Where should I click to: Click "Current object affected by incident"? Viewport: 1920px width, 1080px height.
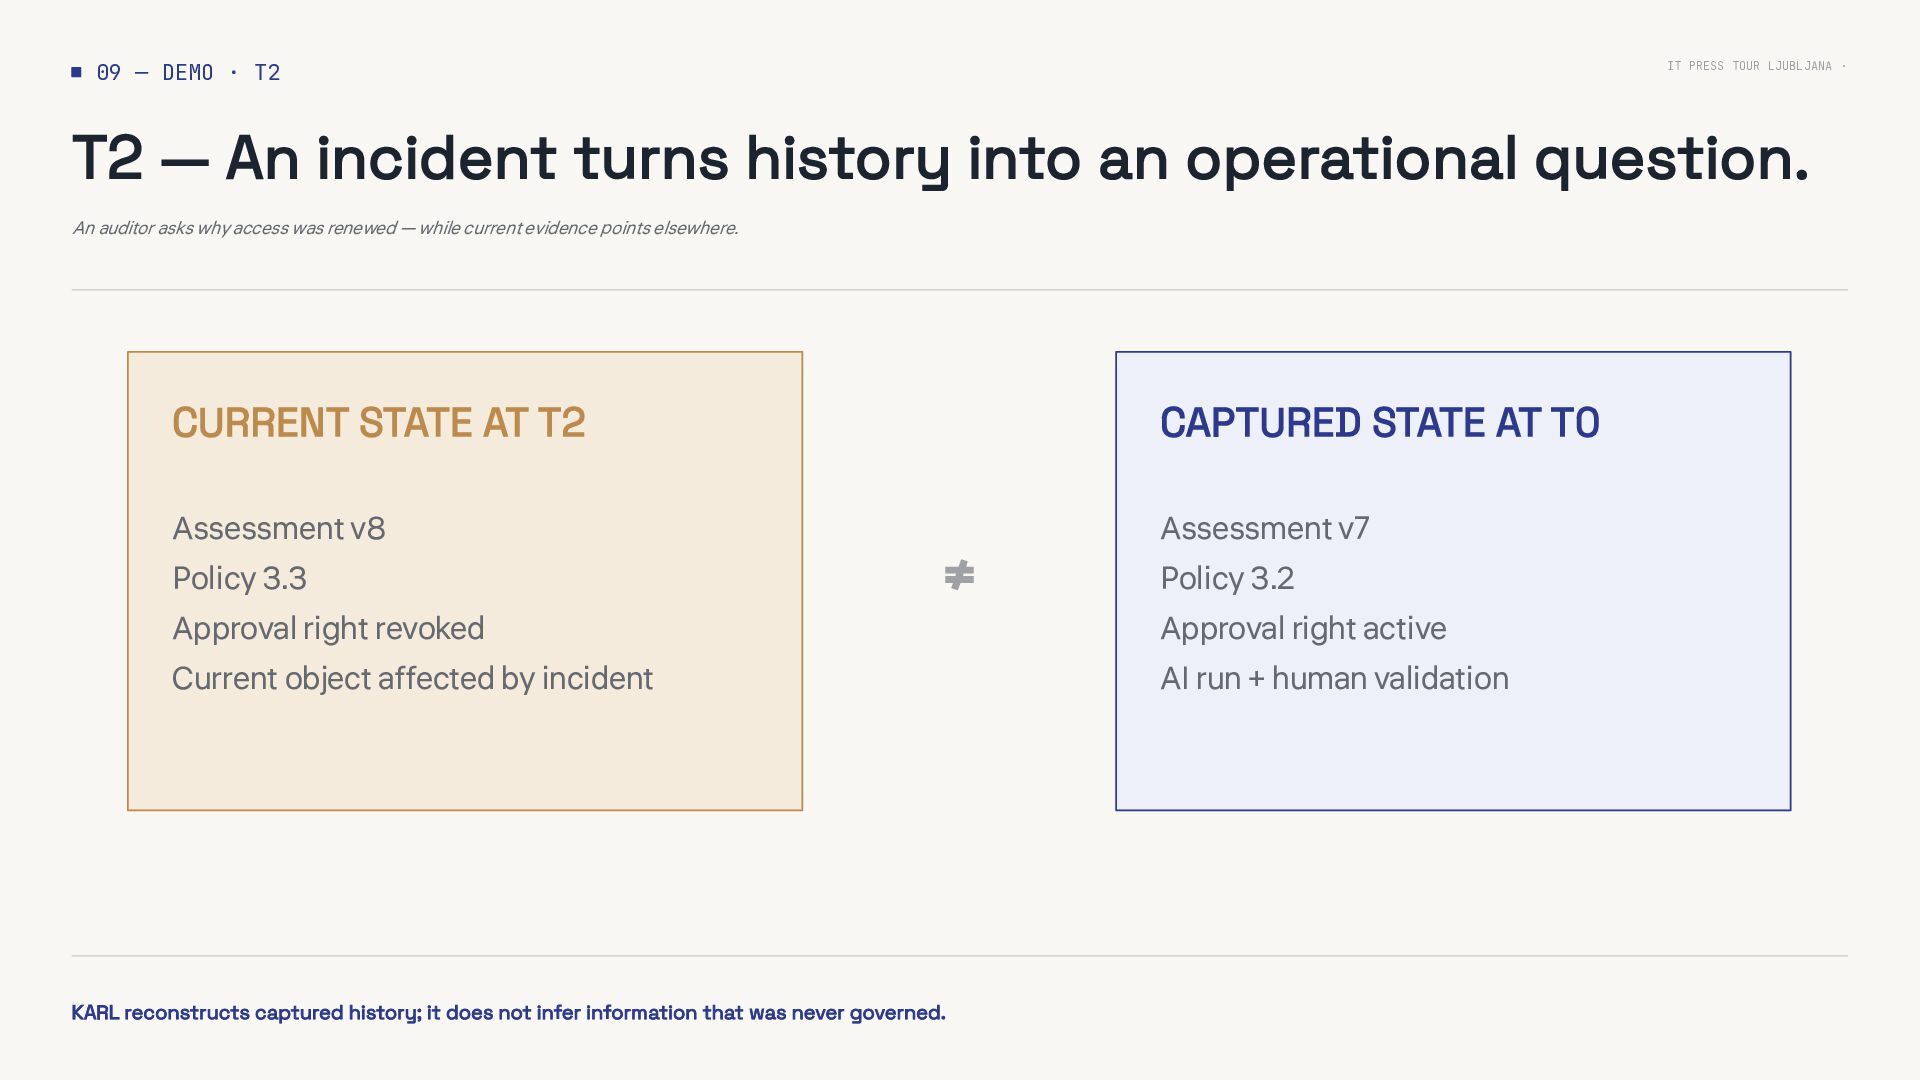click(412, 678)
